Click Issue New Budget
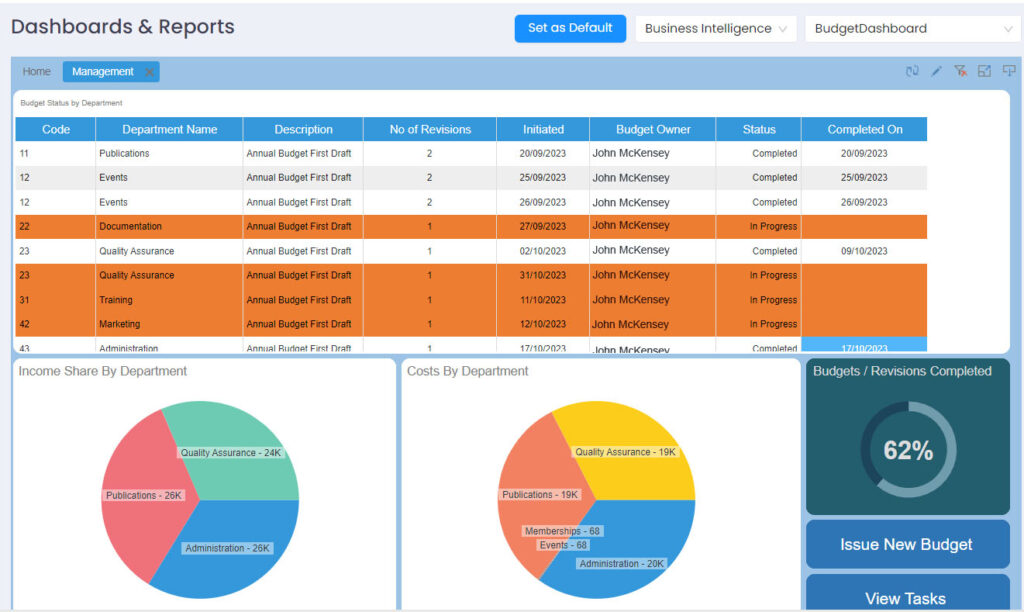 [906, 544]
